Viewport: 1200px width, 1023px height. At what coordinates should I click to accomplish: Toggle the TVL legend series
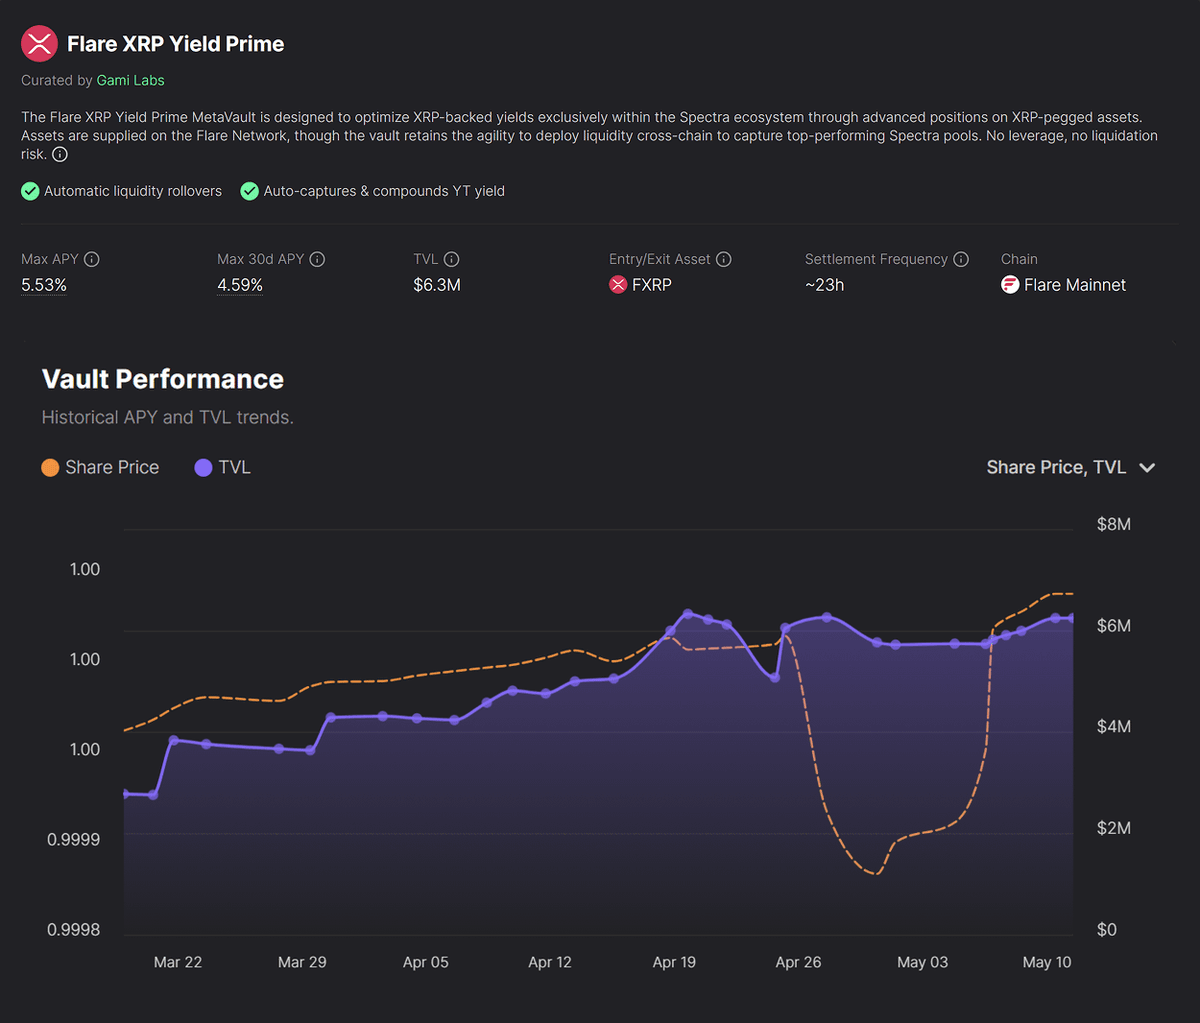(x=222, y=467)
